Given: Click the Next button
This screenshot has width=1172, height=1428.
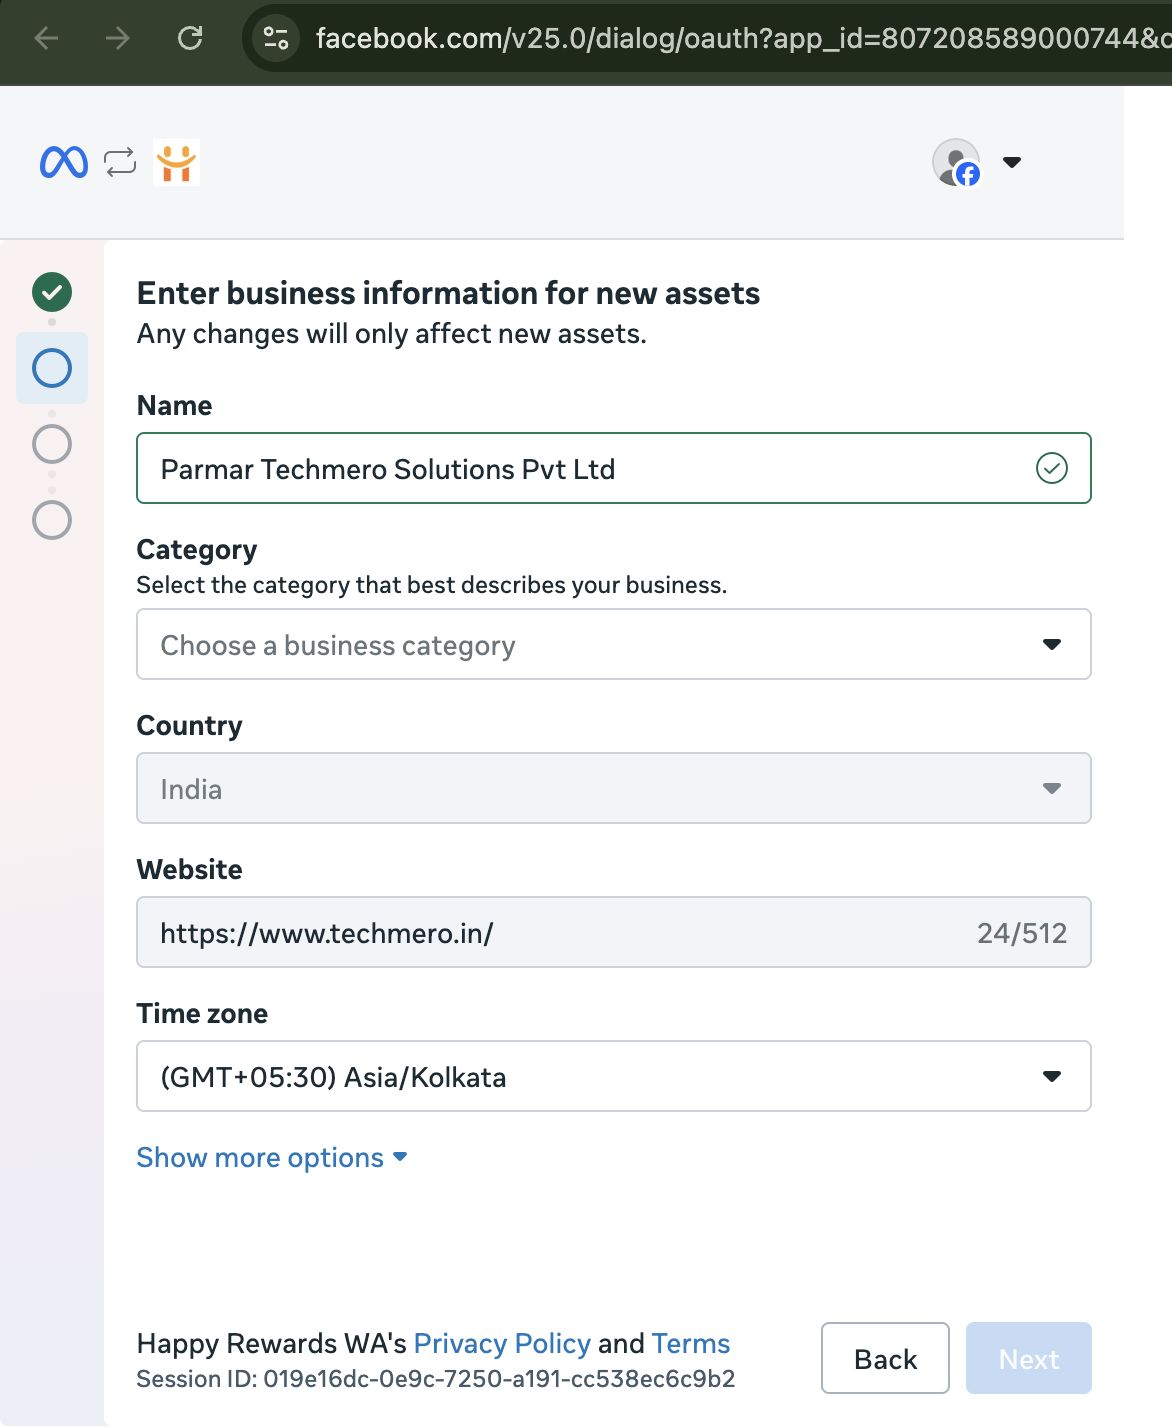Looking at the screenshot, I should pos(1029,1358).
